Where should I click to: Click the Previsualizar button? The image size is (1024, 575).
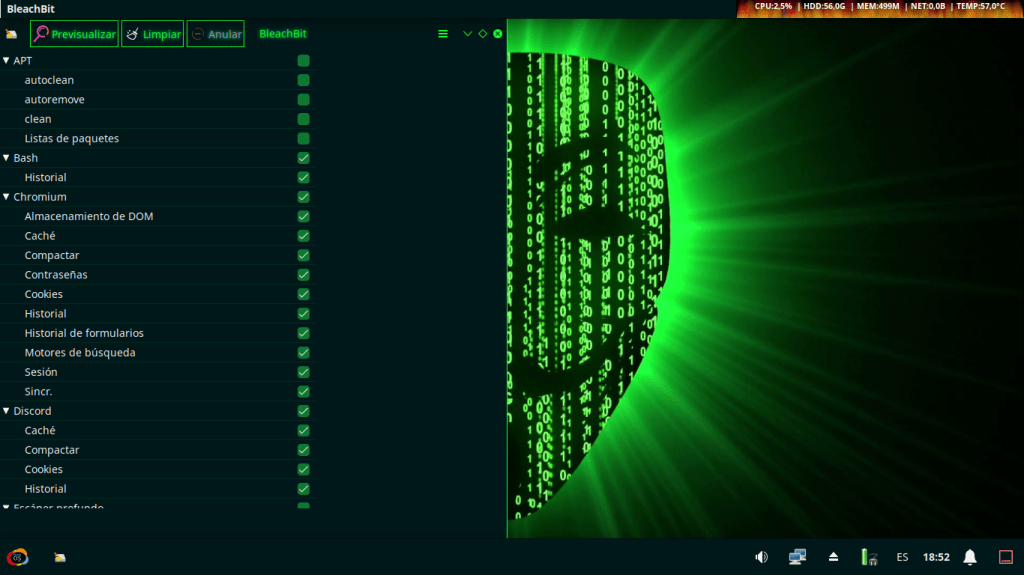(x=74, y=34)
